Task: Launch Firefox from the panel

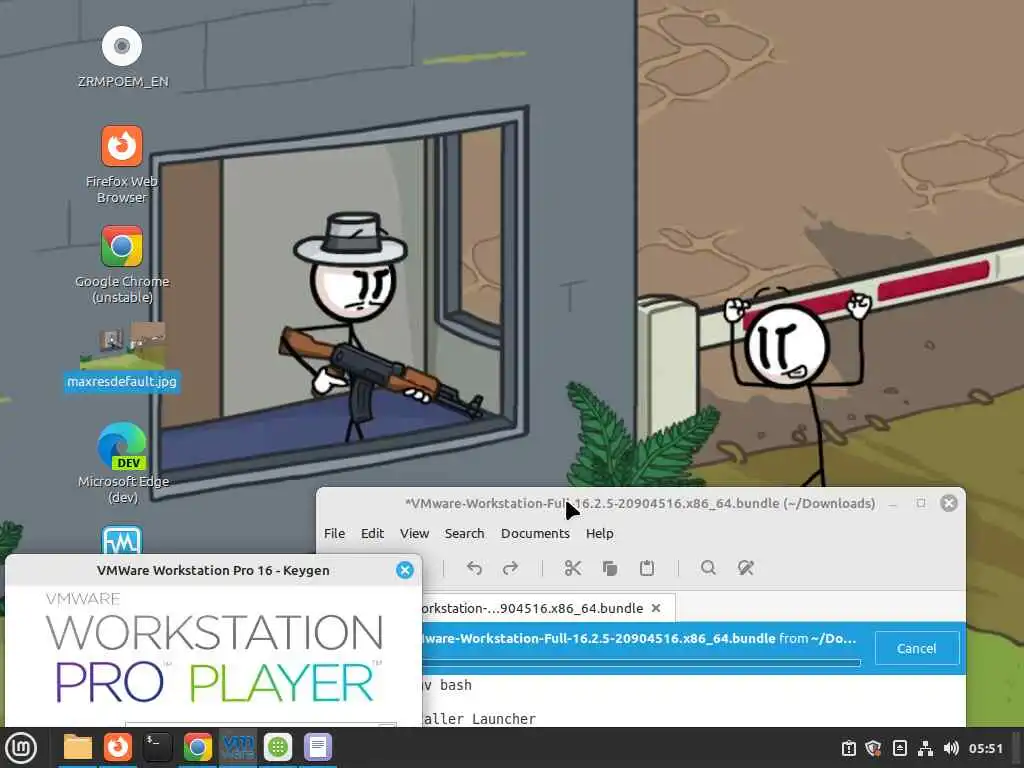Action: (118, 748)
